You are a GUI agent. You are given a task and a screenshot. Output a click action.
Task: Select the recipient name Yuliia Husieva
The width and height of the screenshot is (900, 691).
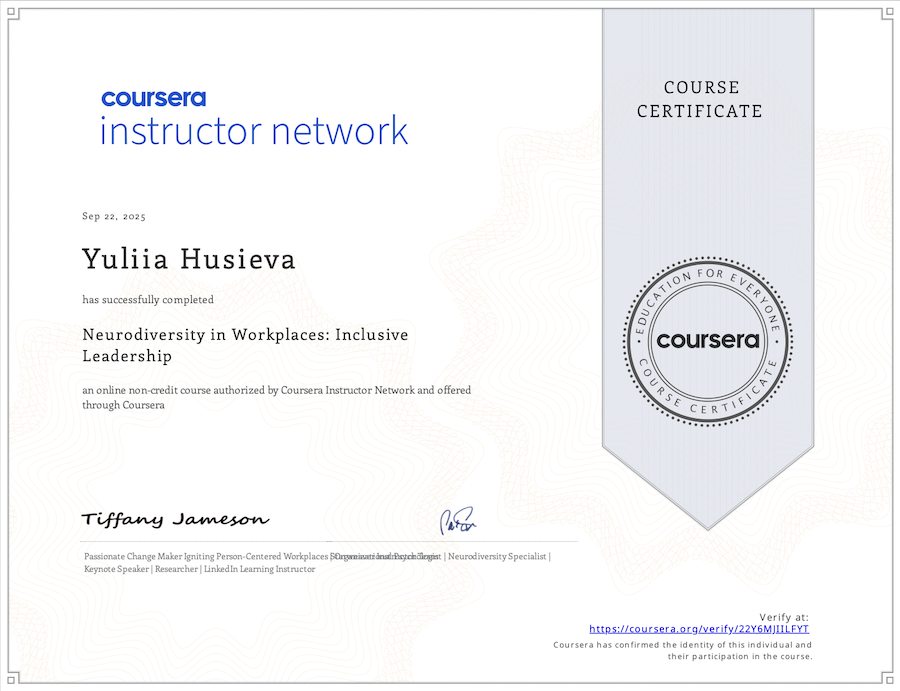click(x=189, y=259)
